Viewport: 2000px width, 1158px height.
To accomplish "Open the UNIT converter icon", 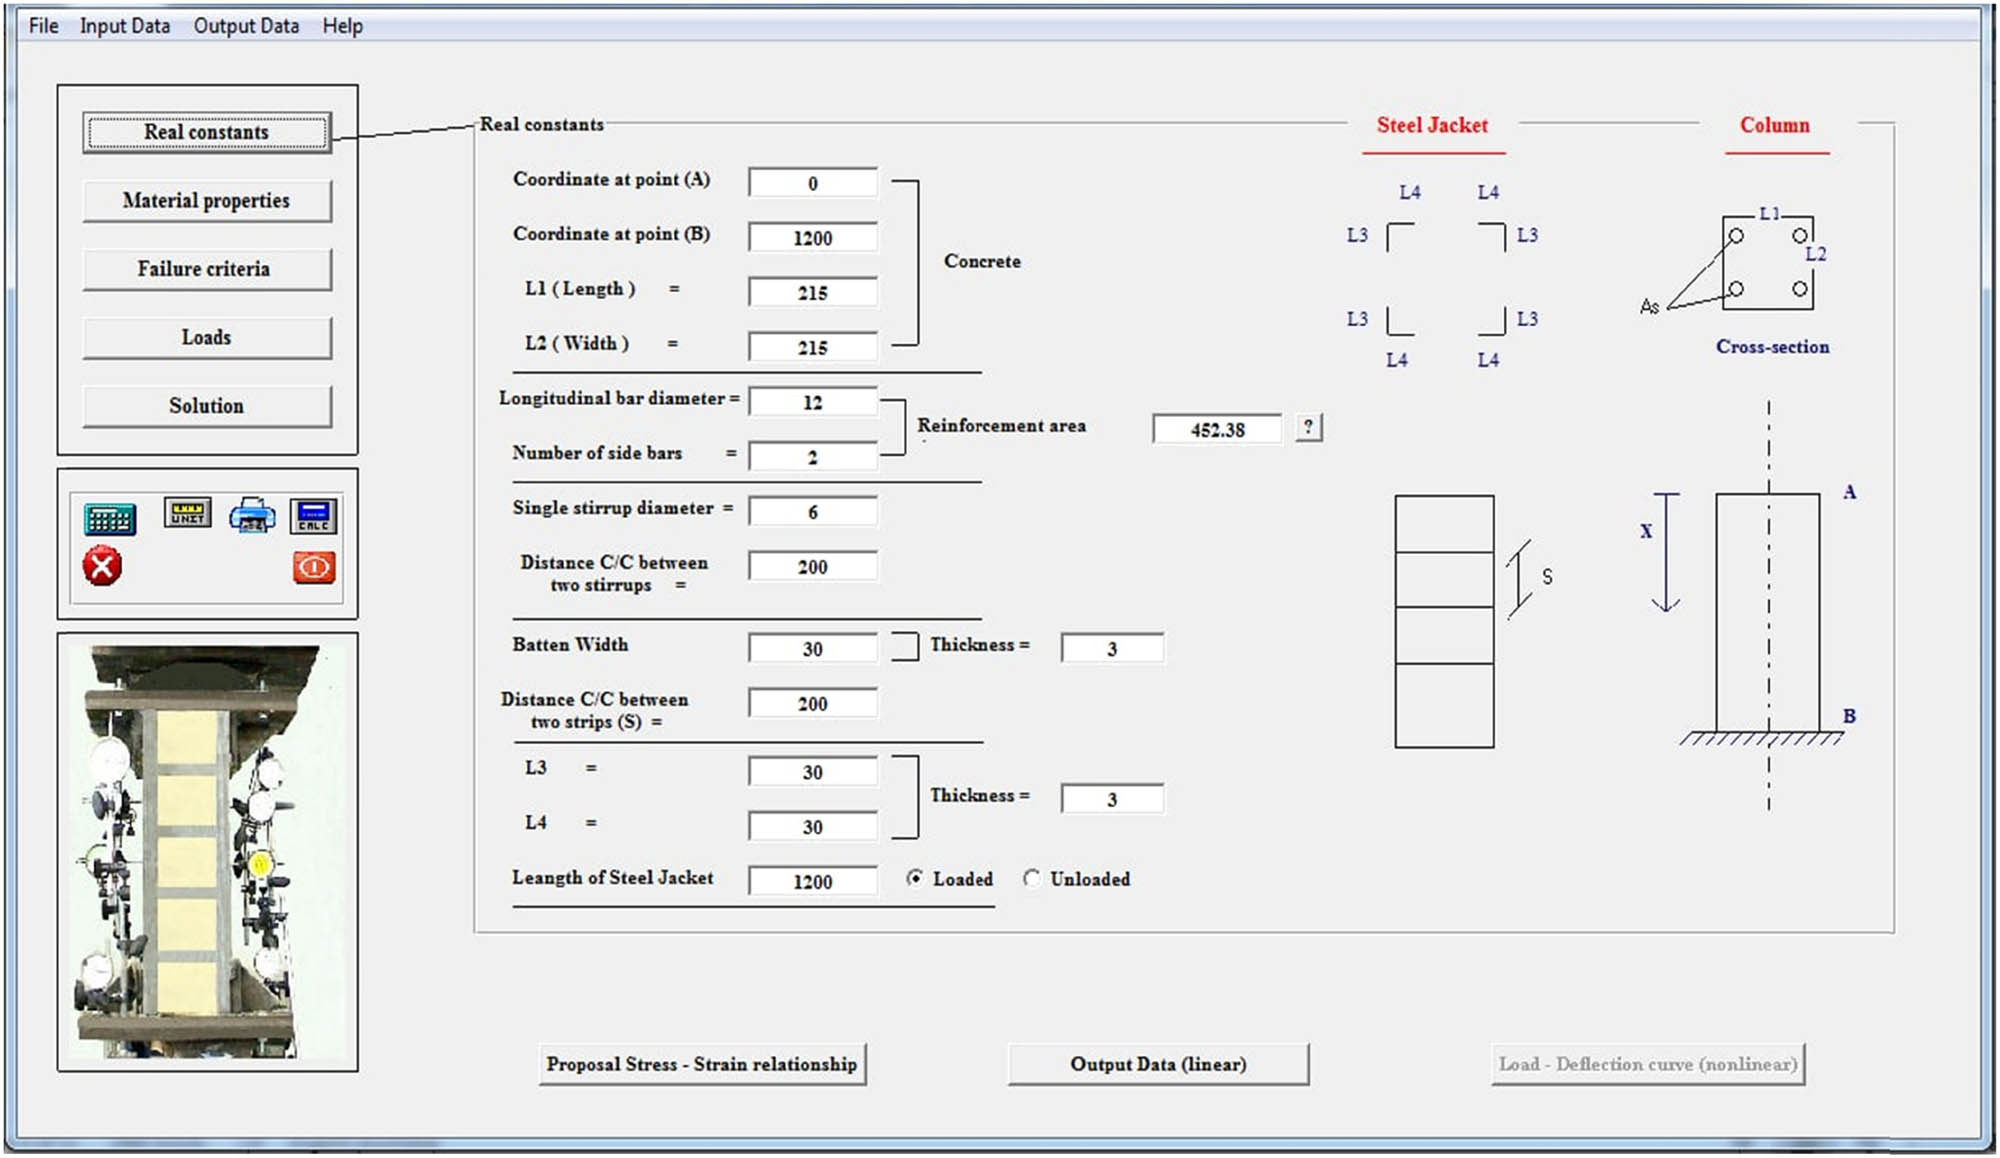I will click(187, 513).
